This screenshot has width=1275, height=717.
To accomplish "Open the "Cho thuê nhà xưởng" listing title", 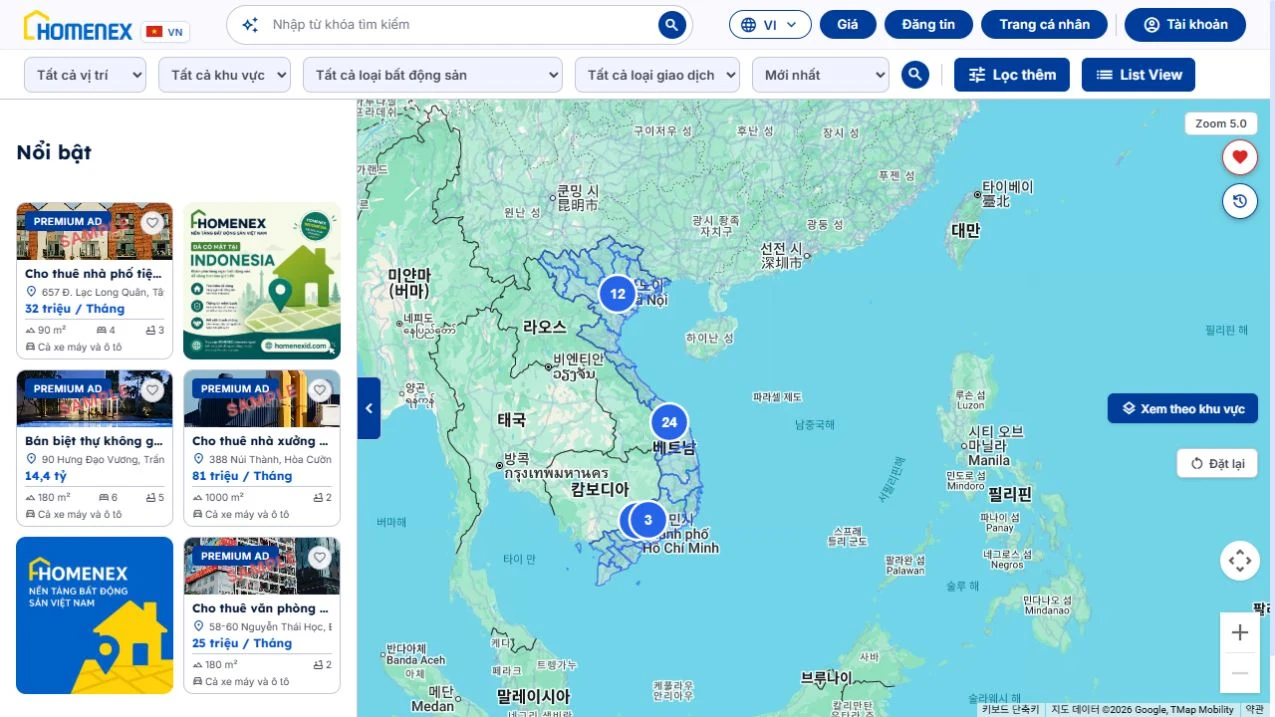I will click(x=260, y=441).
